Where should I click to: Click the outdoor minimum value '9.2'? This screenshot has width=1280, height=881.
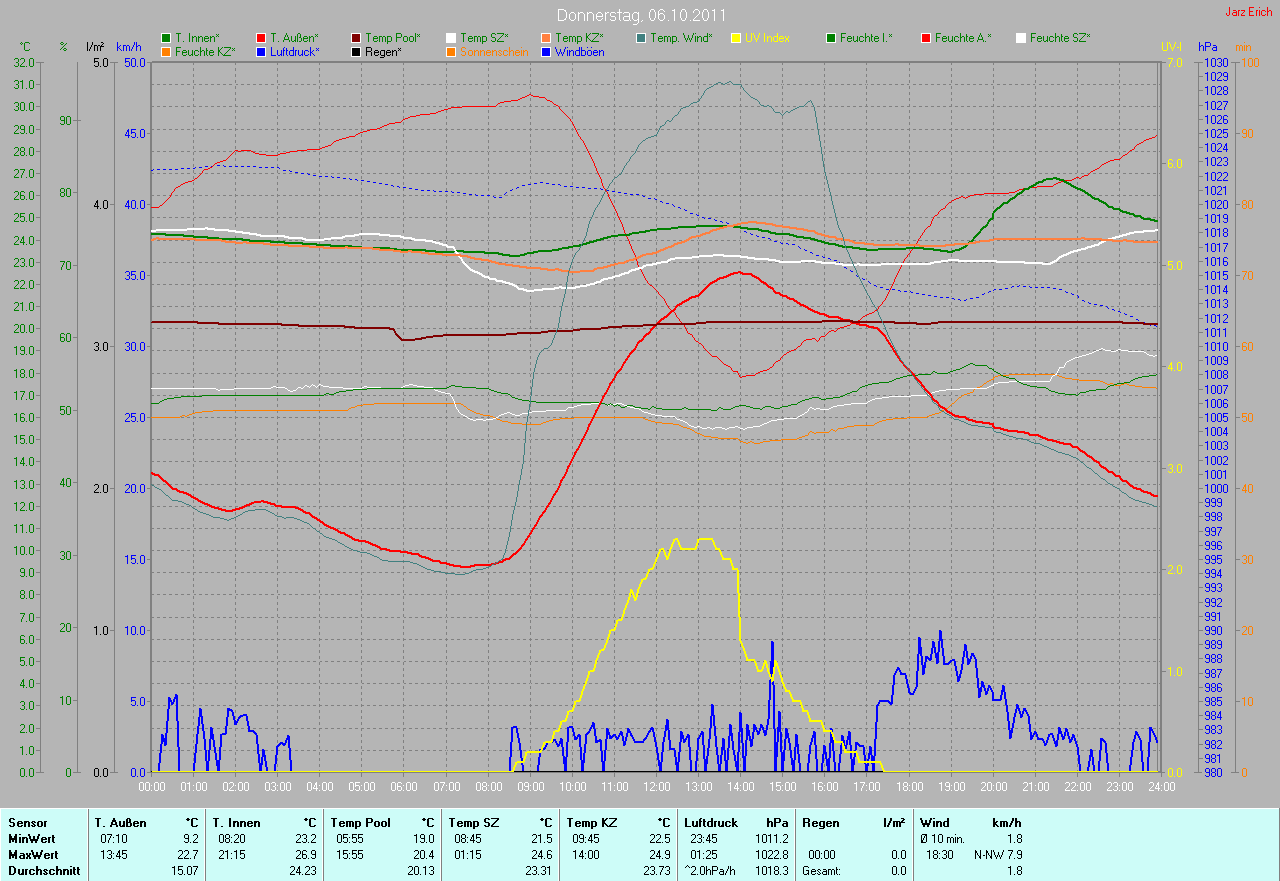pyautogui.click(x=191, y=839)
